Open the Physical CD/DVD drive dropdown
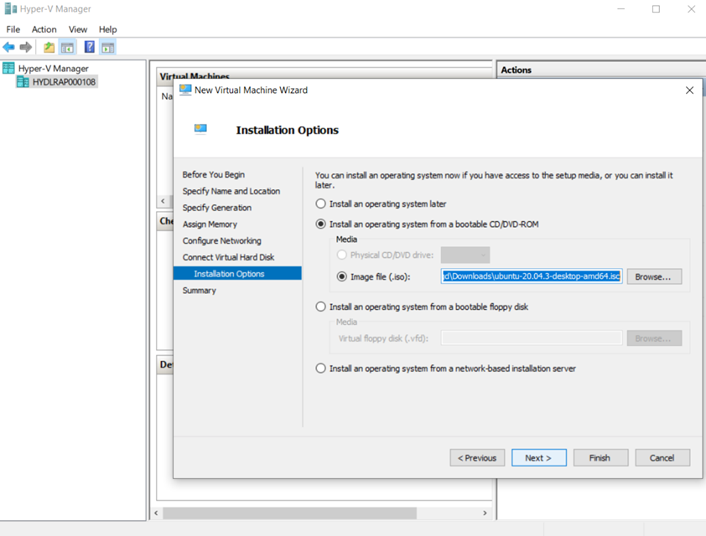The image size is (706, 536). (x=465, y=255)
